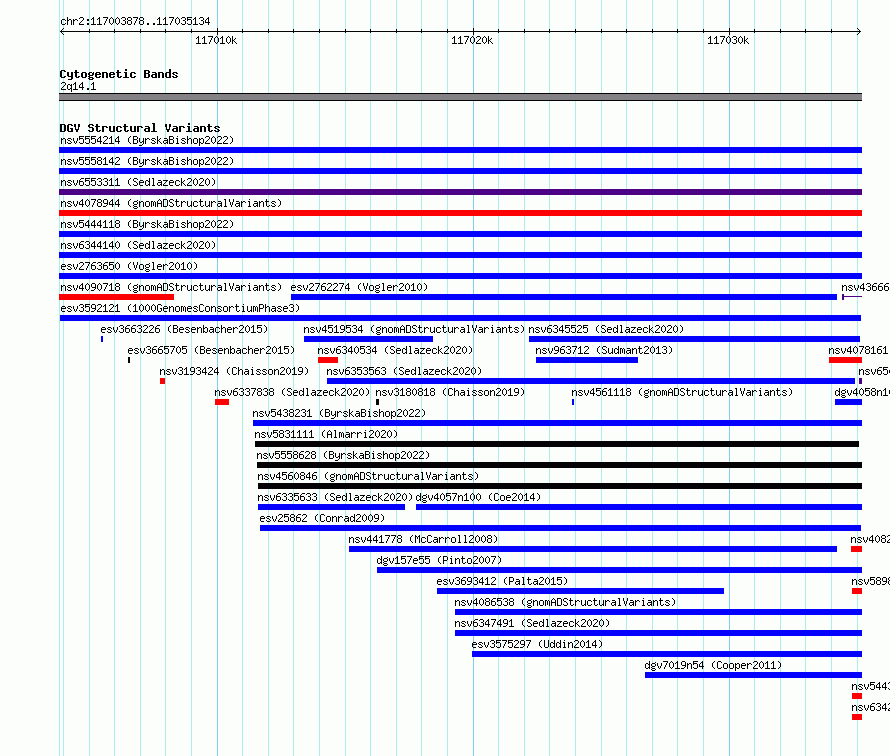The image size is (890, 756).
Task: Open nsv4519534 (gnomADStructuralVariants) label
Action: 414,329
